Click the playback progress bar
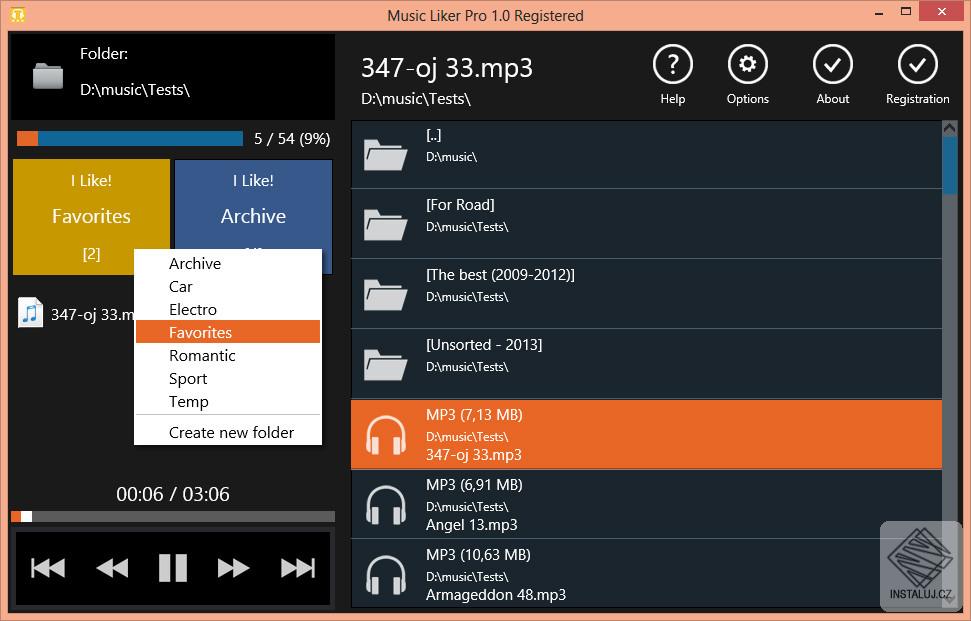 pyautogui.click(x=172, y=516)
